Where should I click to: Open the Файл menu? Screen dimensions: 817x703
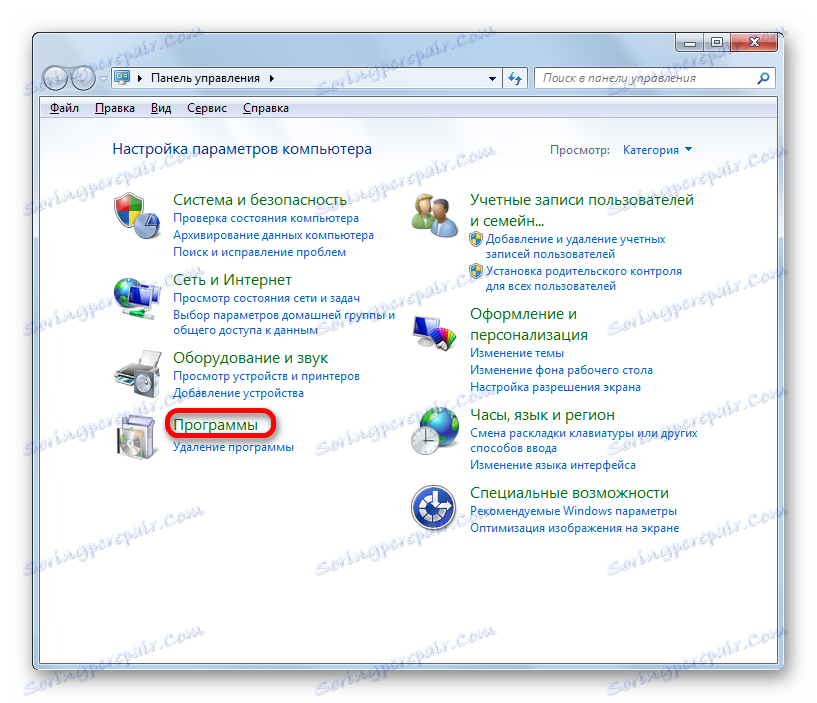pyautogui.click(x=65, y=108)
